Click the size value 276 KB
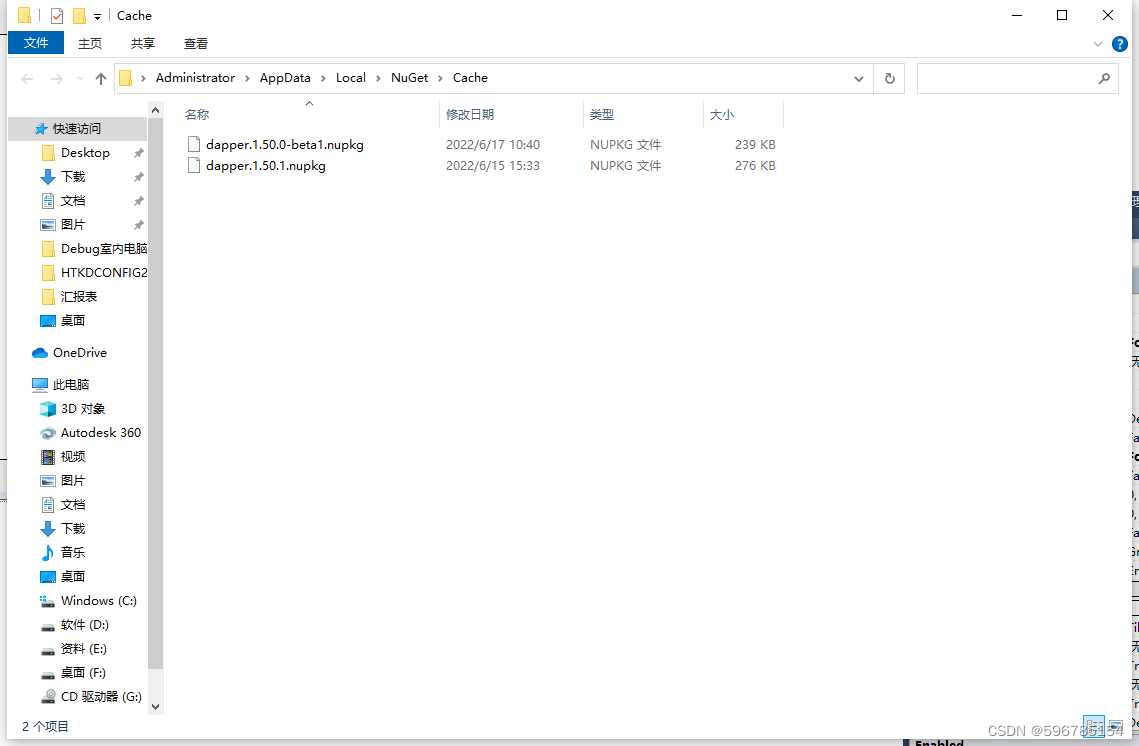This screenshot has width=1139, height=746. click(755, 166)
